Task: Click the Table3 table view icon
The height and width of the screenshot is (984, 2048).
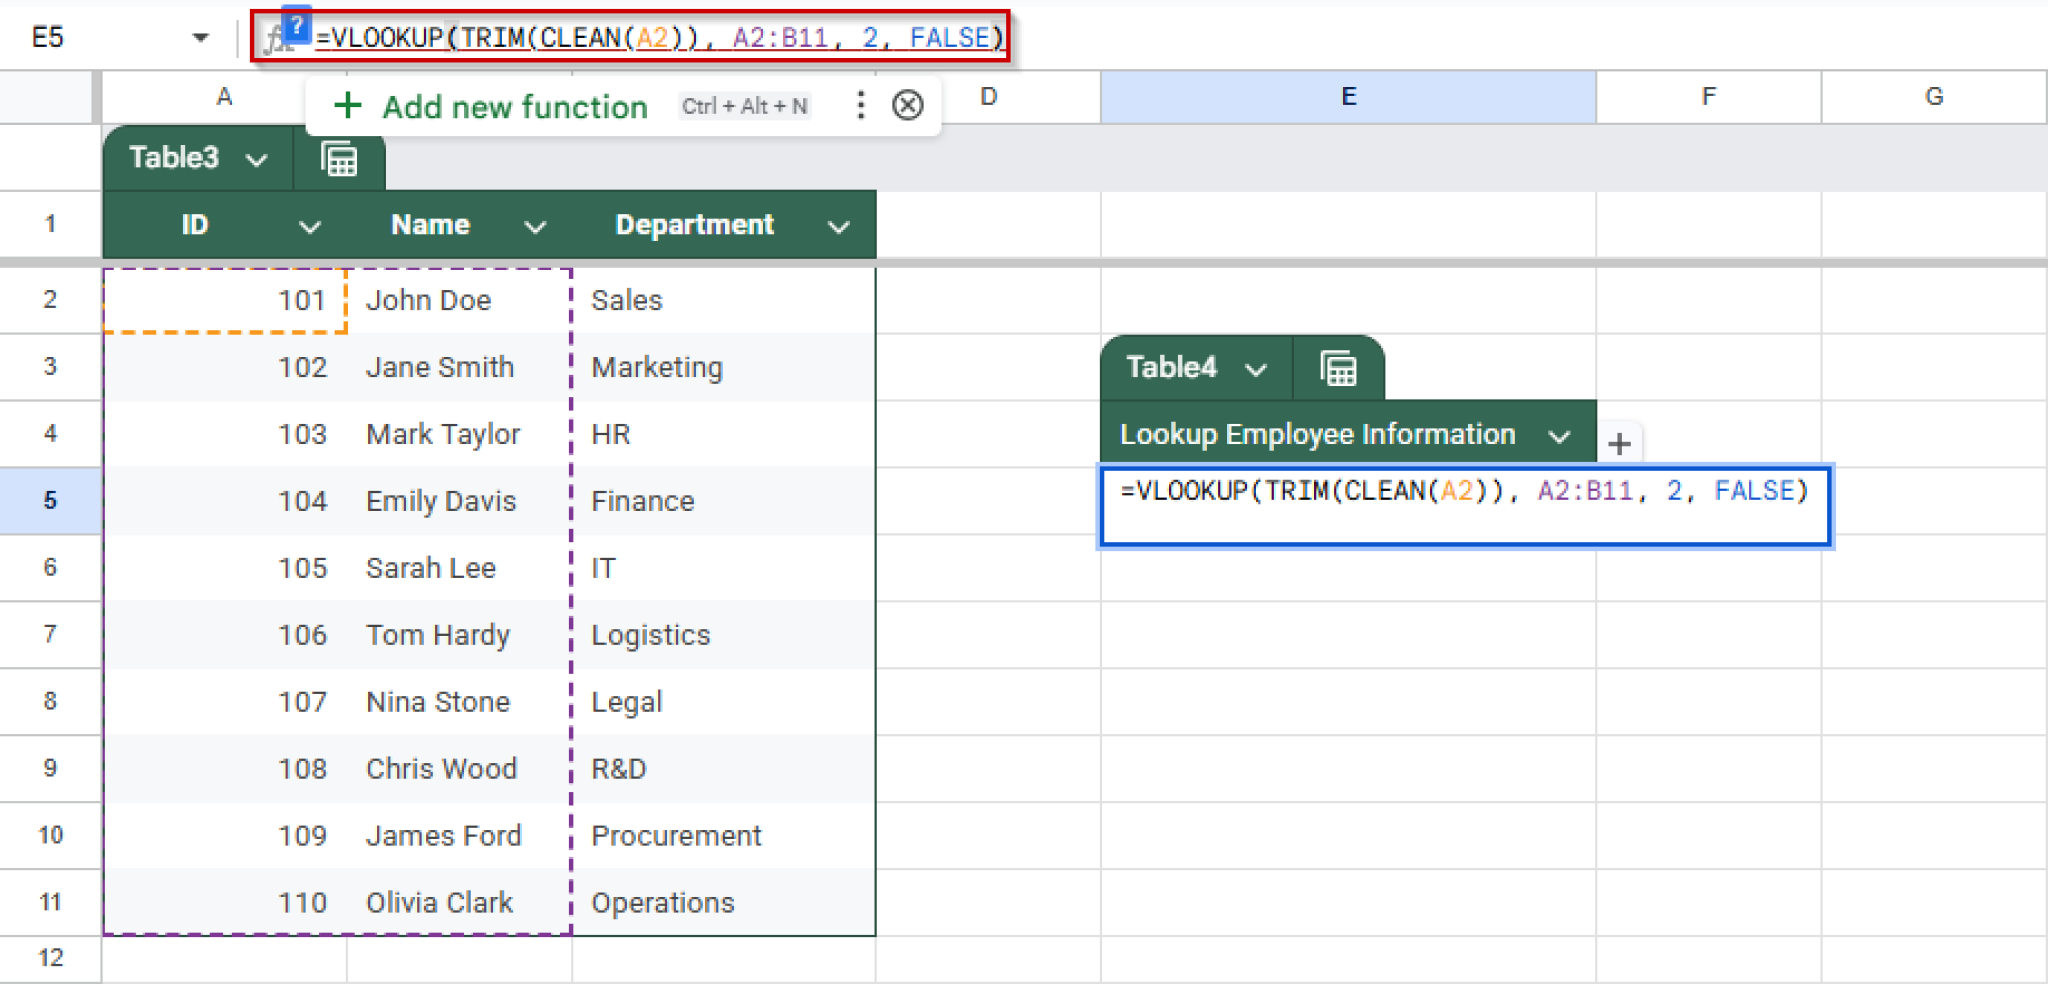Action: [x=339, y=159]
